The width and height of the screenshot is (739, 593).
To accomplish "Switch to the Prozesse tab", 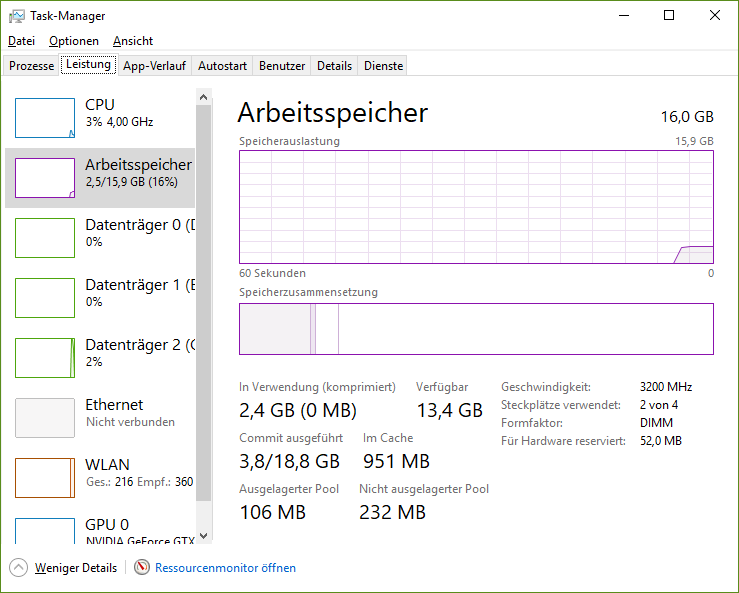I will pyautogui.click(x=31, y=66).
